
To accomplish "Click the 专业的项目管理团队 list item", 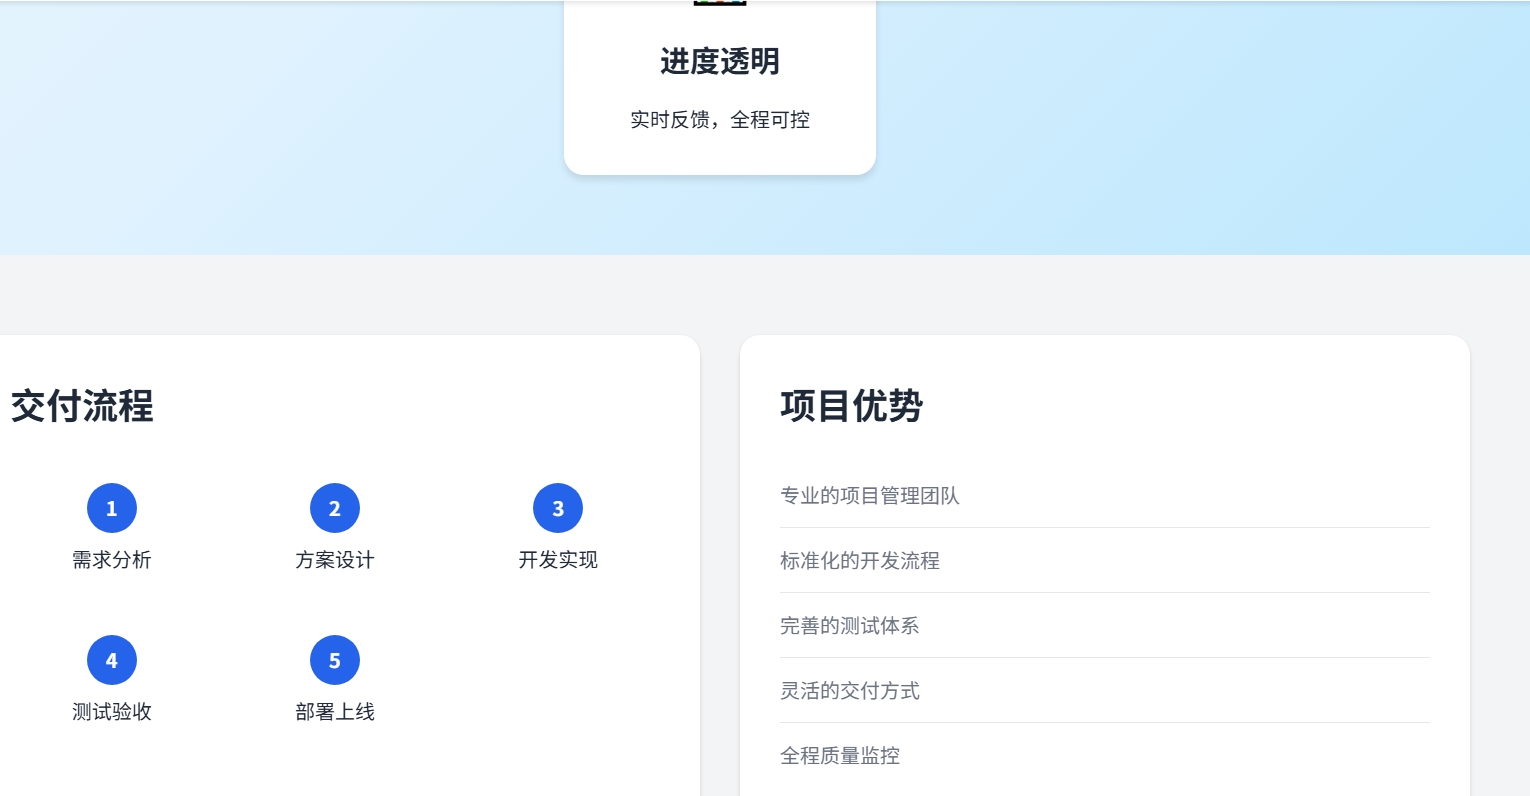I will coord(870,496).
